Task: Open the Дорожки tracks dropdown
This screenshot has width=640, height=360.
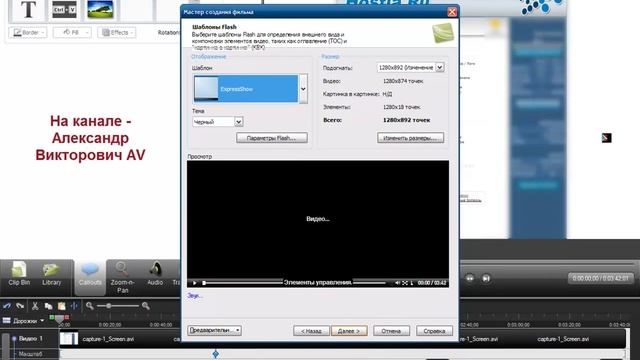Action: (x=23, y=321)
